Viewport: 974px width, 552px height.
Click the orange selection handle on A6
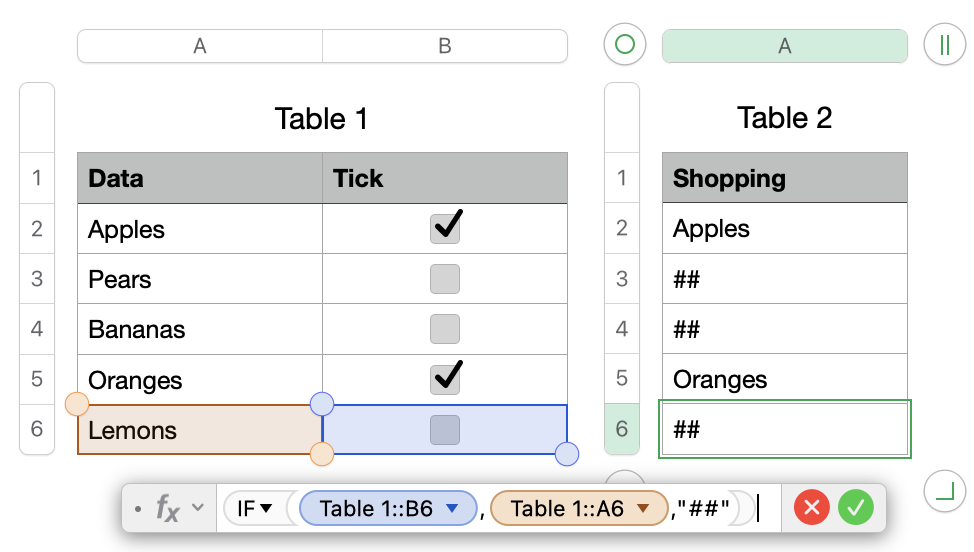tap(77, 404)
